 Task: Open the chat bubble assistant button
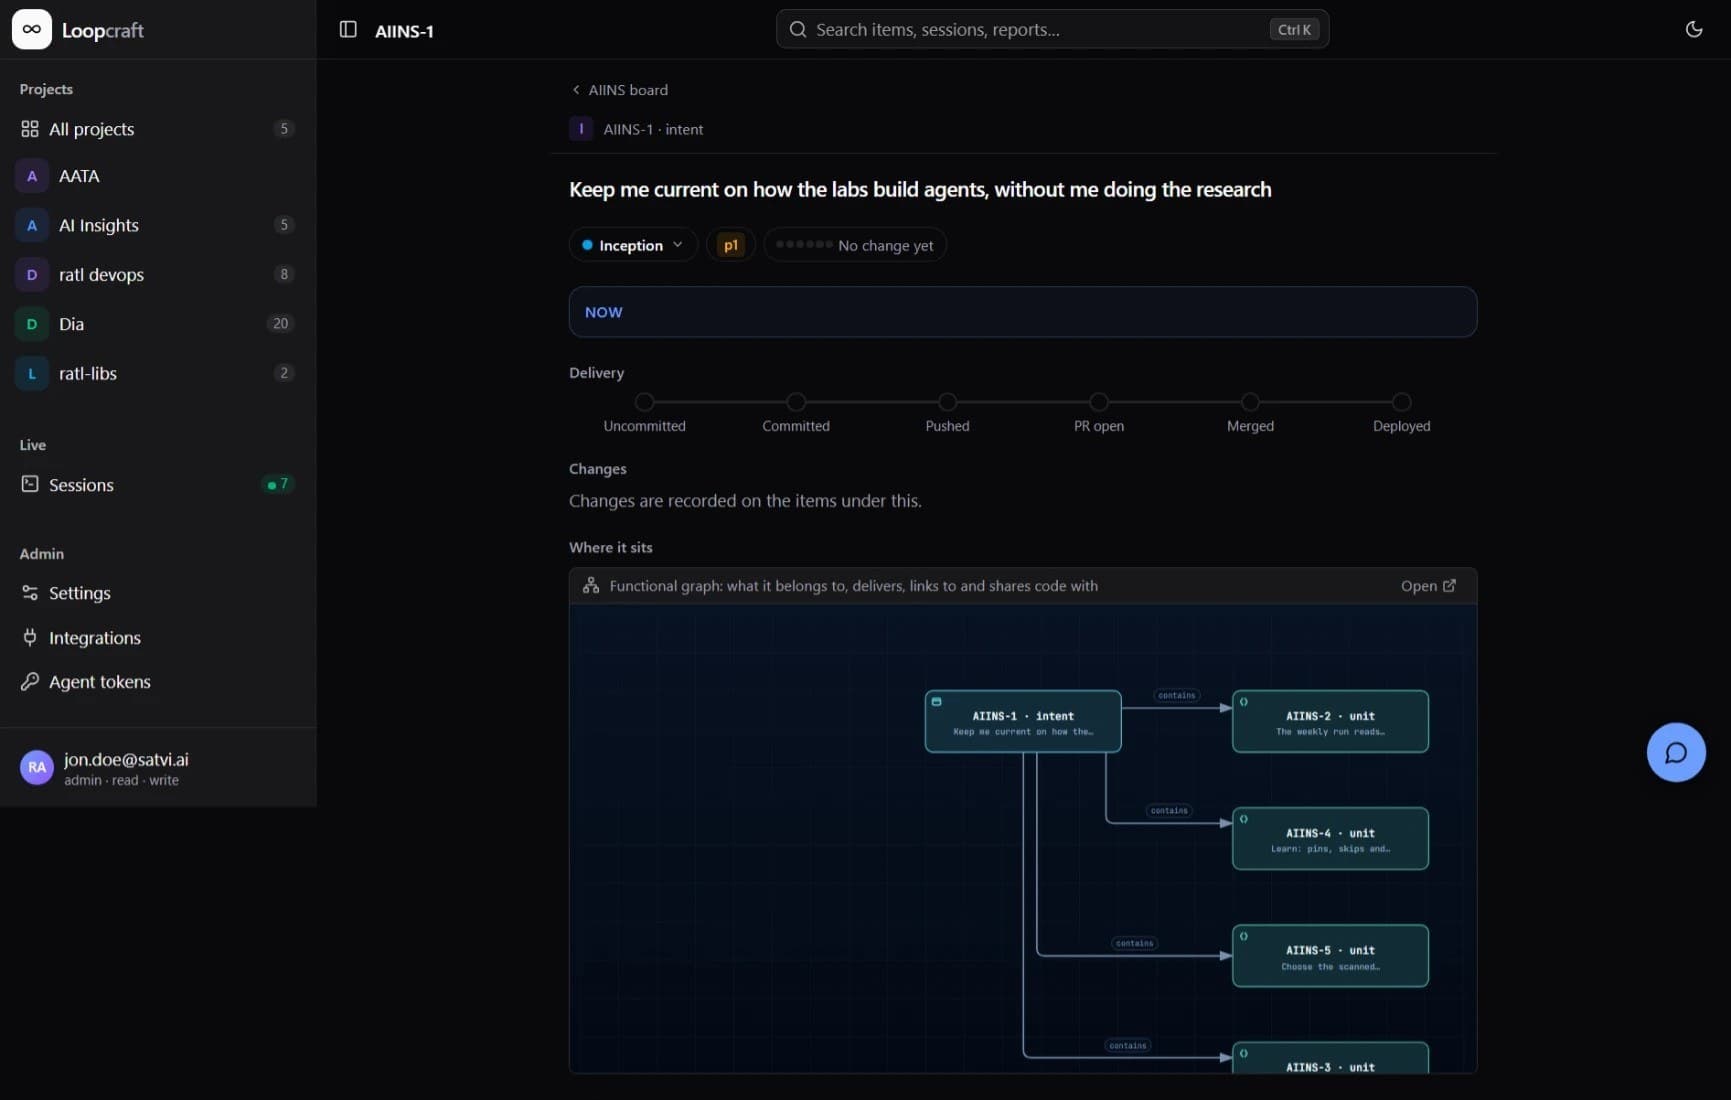[1676, 752]
